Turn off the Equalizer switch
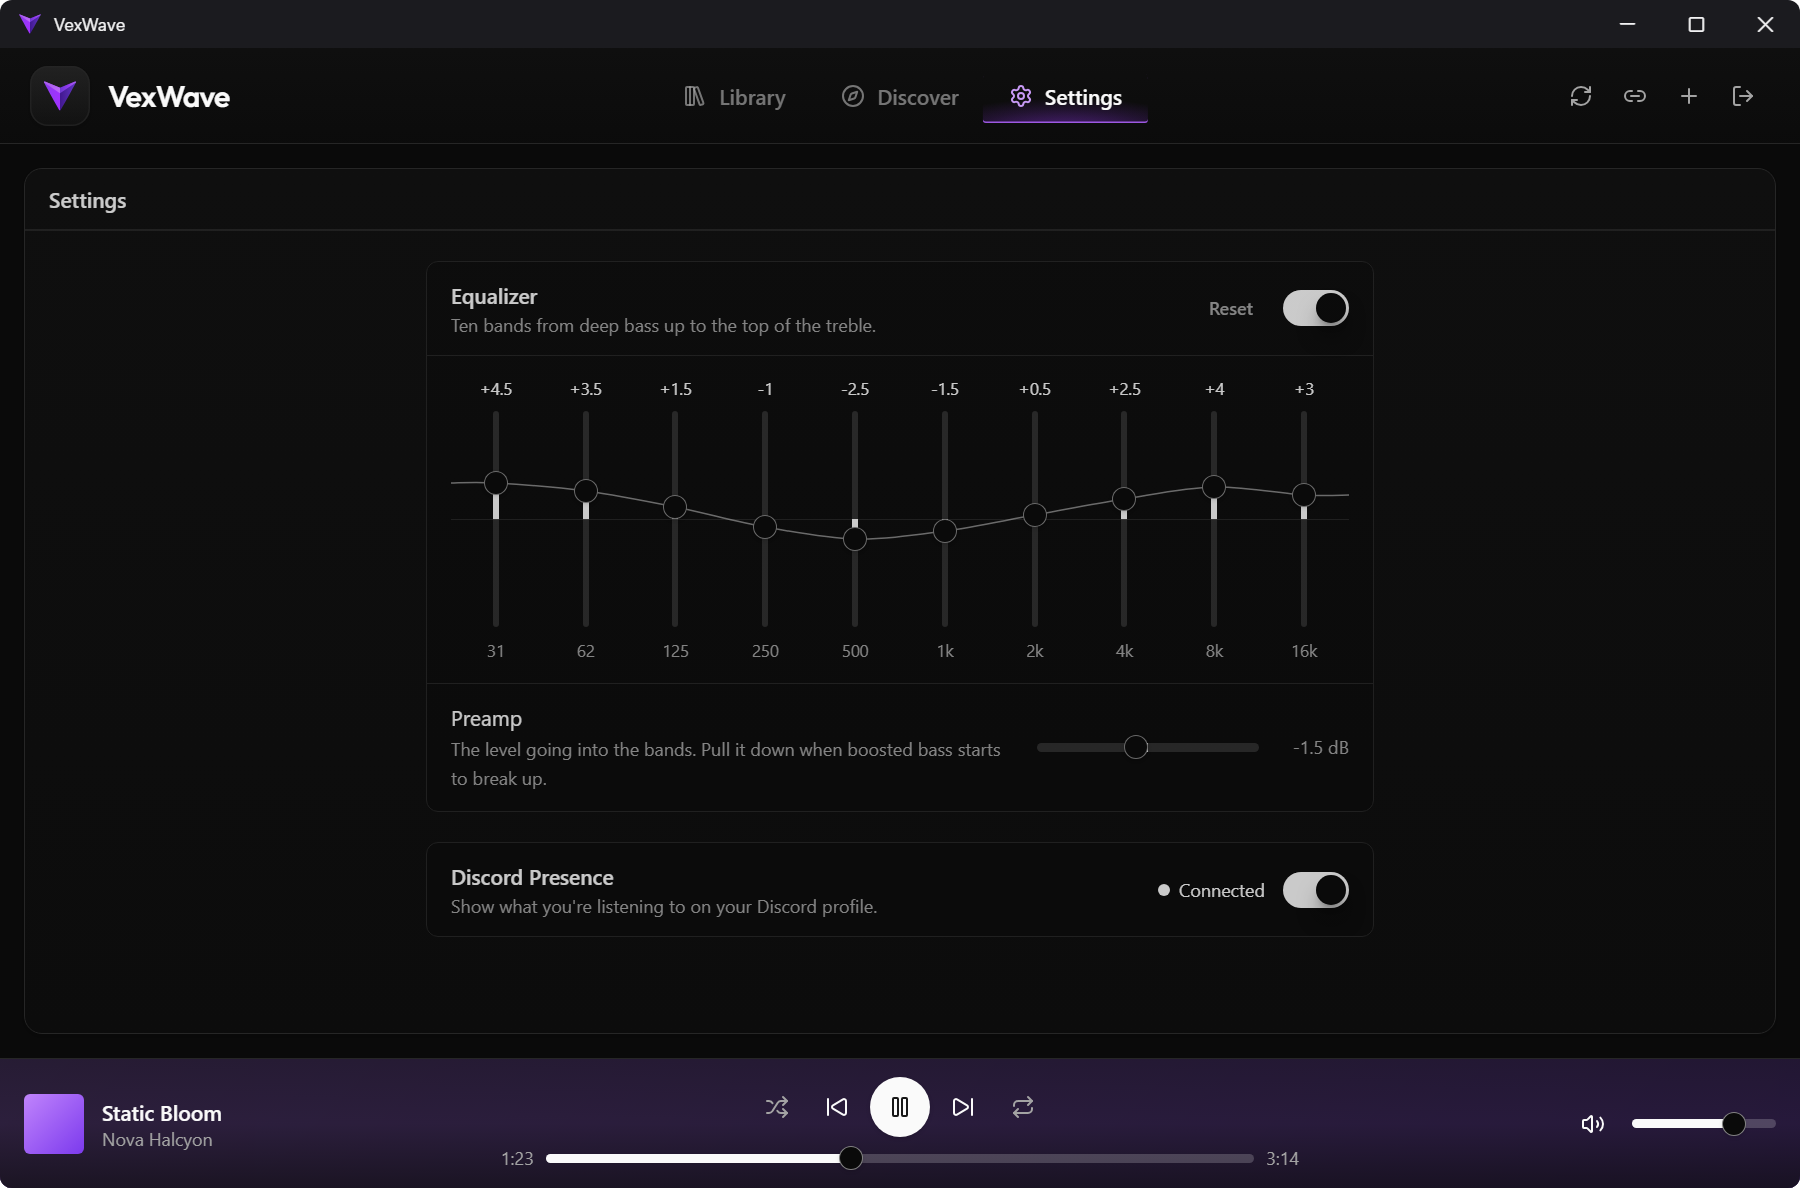This screenshot has width=1800, height=1188. pyautogui.click(x=1316, y=308)
